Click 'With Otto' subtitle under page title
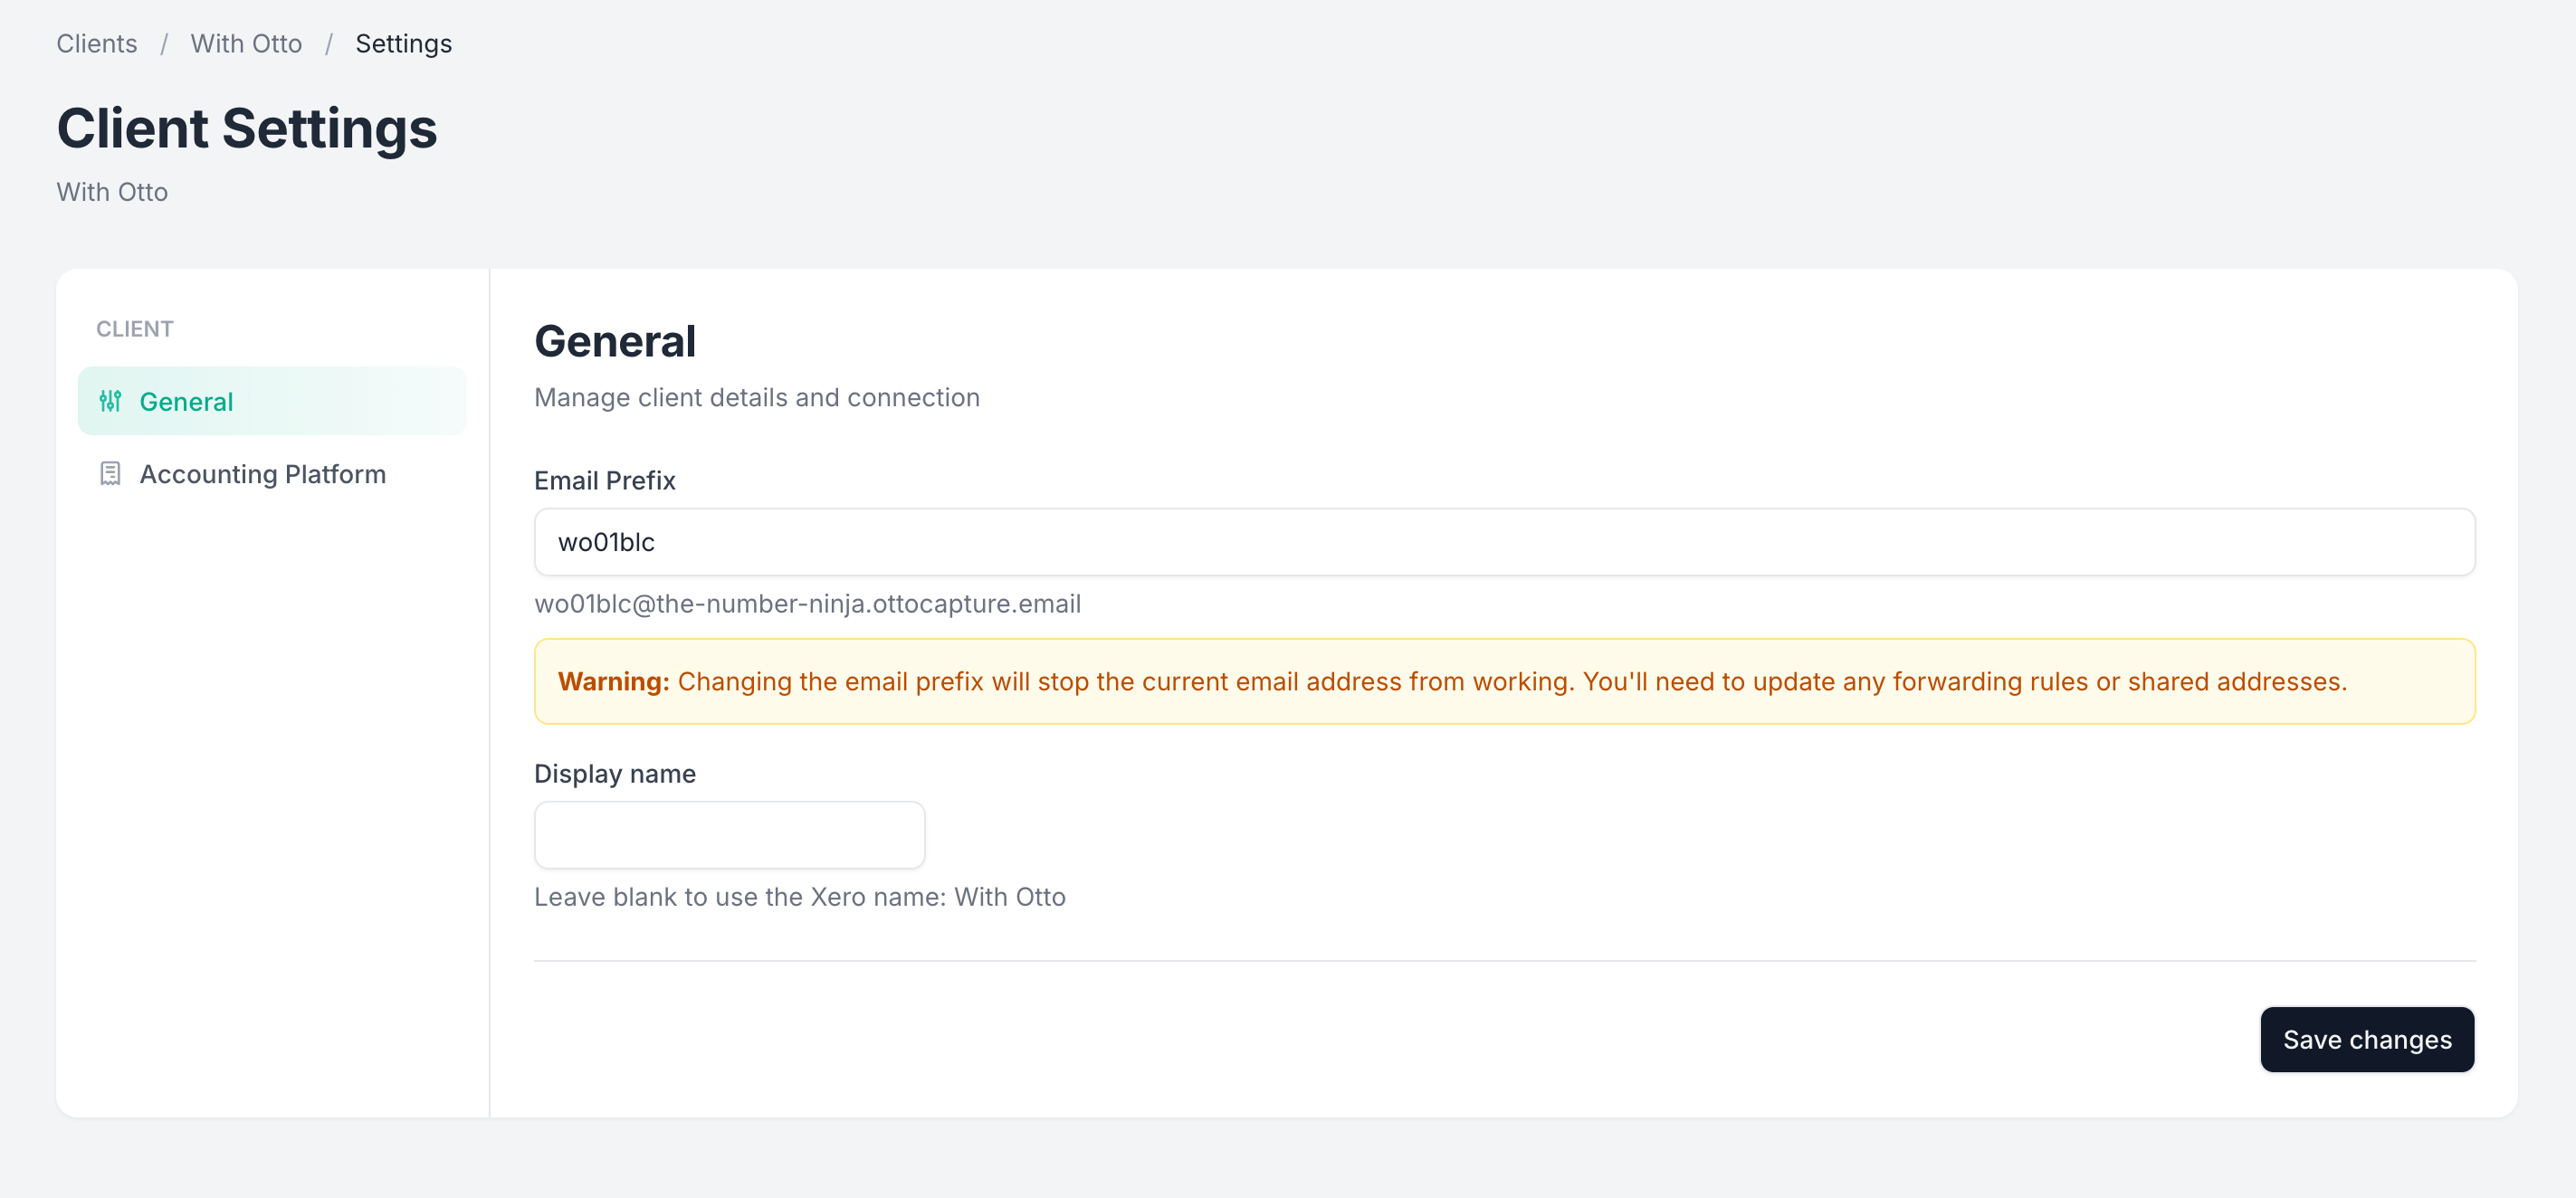Image resolution: width=2576 pixels, height=1198 pixels. click(112, 192)
